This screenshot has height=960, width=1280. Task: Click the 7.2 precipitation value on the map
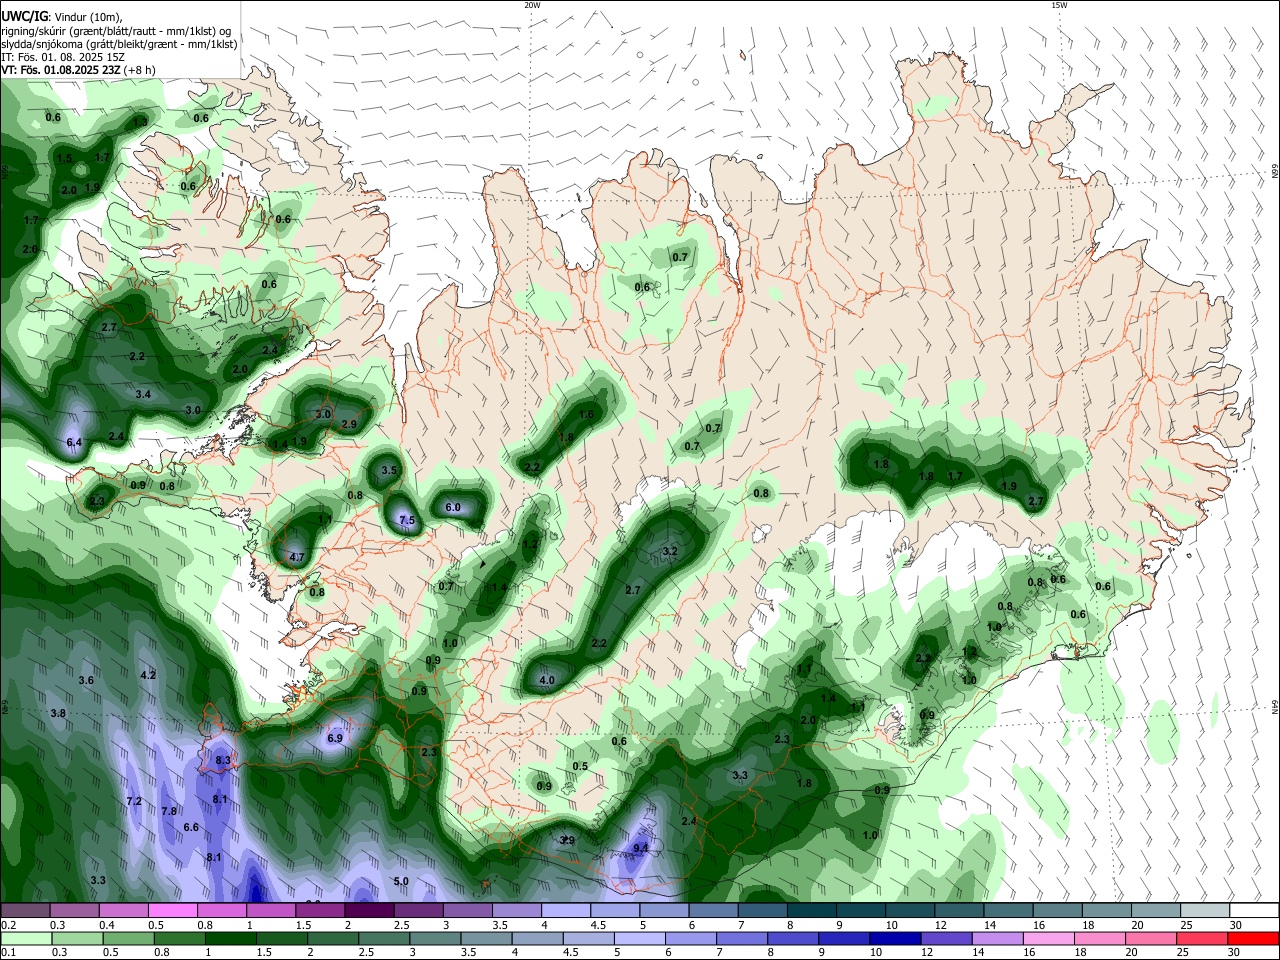[x=134, y=802]
